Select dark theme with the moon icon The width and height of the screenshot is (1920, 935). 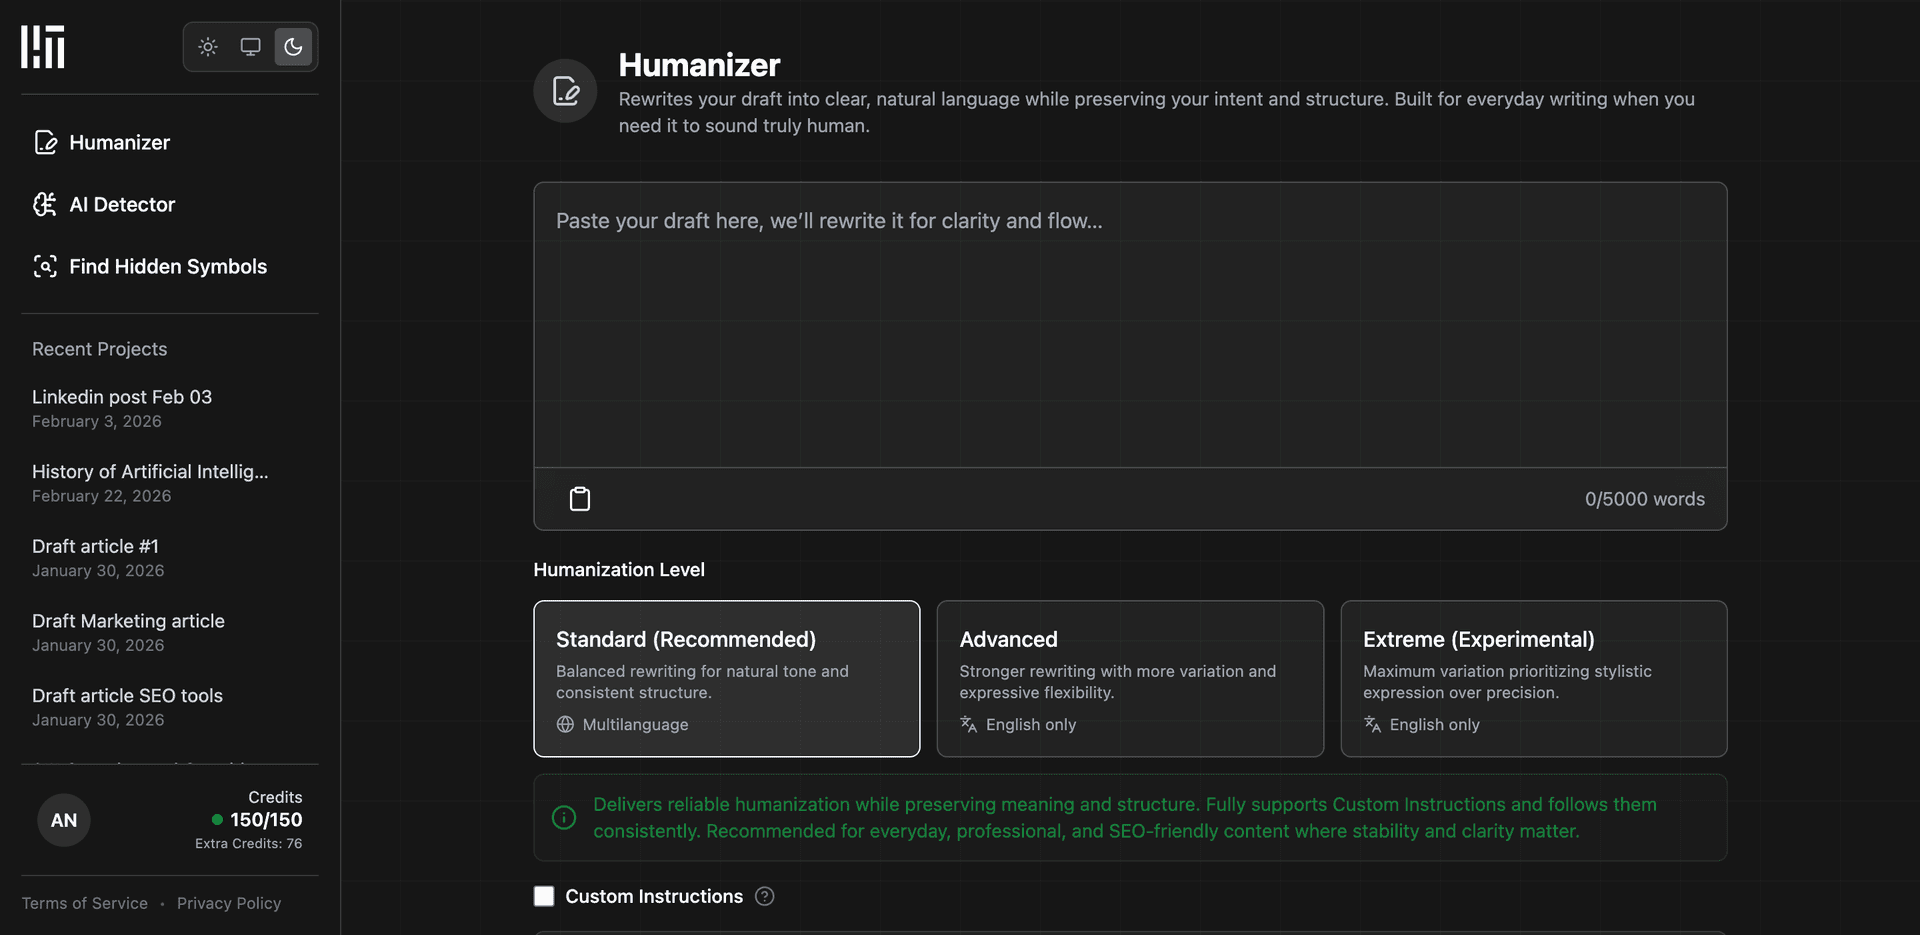(293, 47)
